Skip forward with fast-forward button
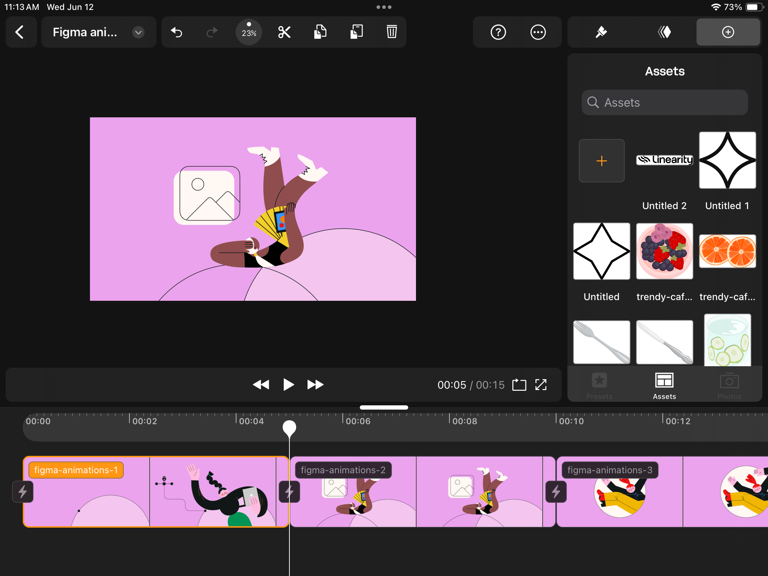Viewport: 768px width, 576px height. (x=315, y=385)
